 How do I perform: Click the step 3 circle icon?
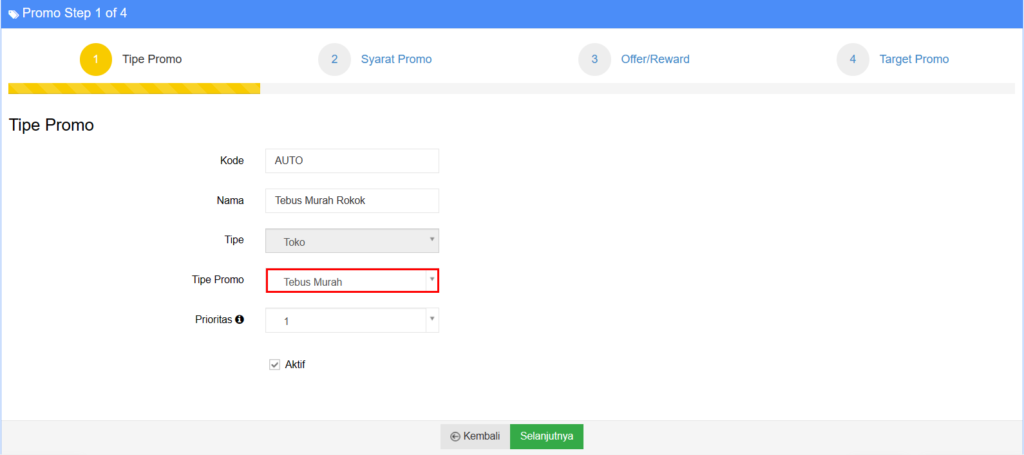pyautogui.click(x=594, y=59)
